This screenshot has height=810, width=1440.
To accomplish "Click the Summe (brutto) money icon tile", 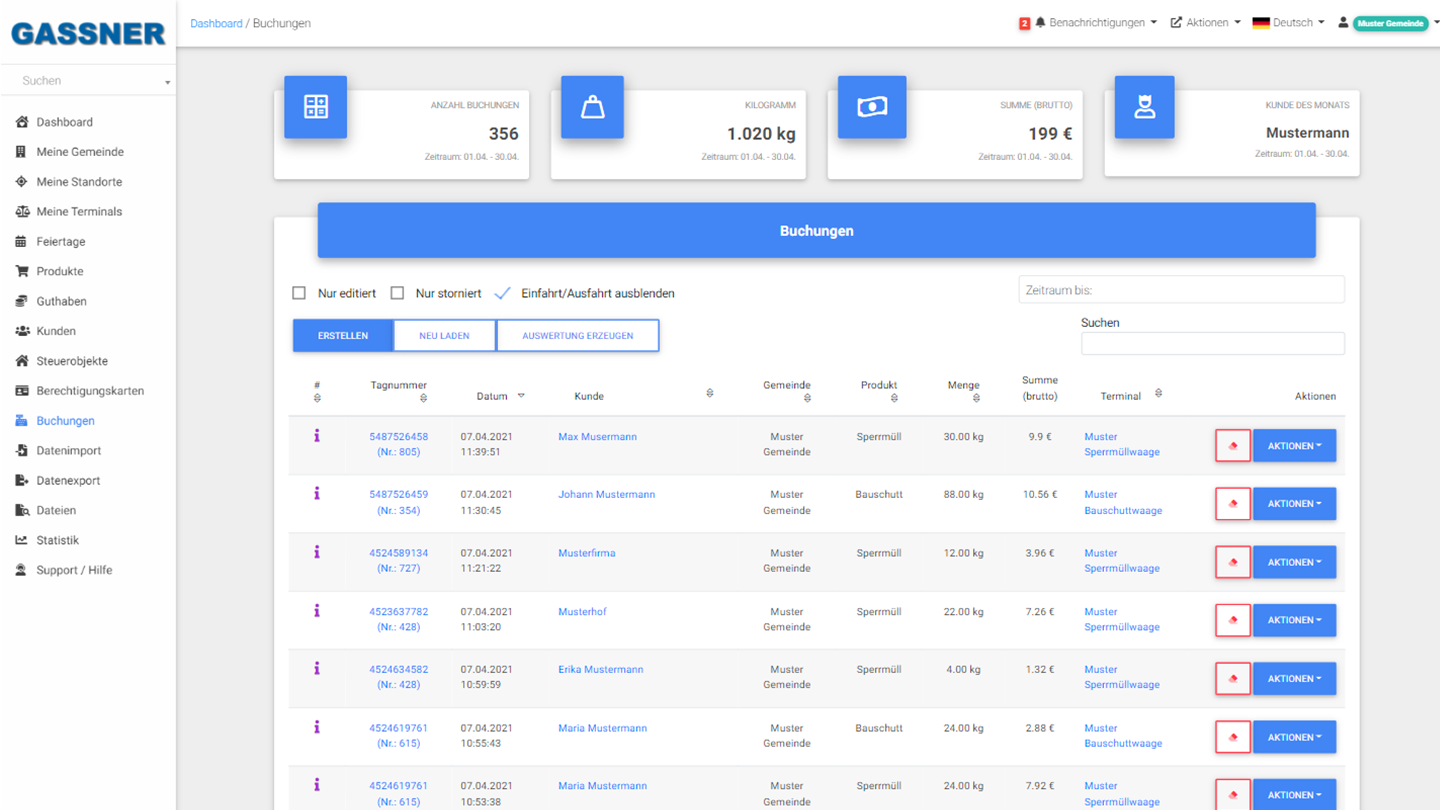I will pos(872,107).
